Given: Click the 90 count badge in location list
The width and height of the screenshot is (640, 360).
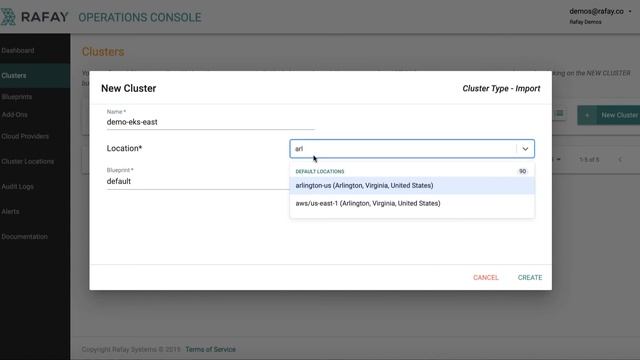Looking at the screenshot, I should [x=522, y=171].
